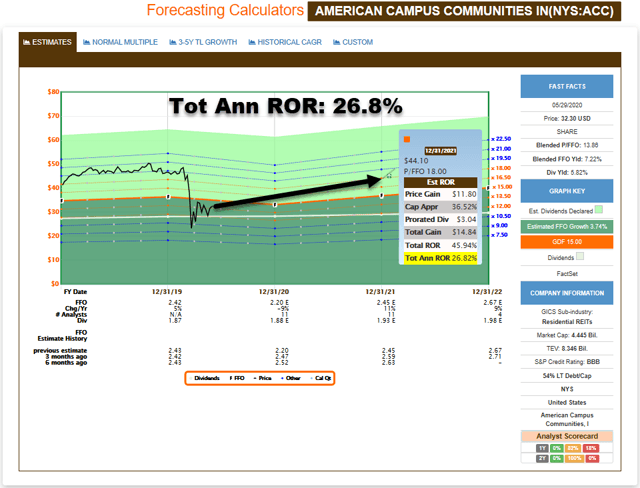
Task: Click the orange square in the tooltip
Action: pyautogui.click(x=407, y=140)
